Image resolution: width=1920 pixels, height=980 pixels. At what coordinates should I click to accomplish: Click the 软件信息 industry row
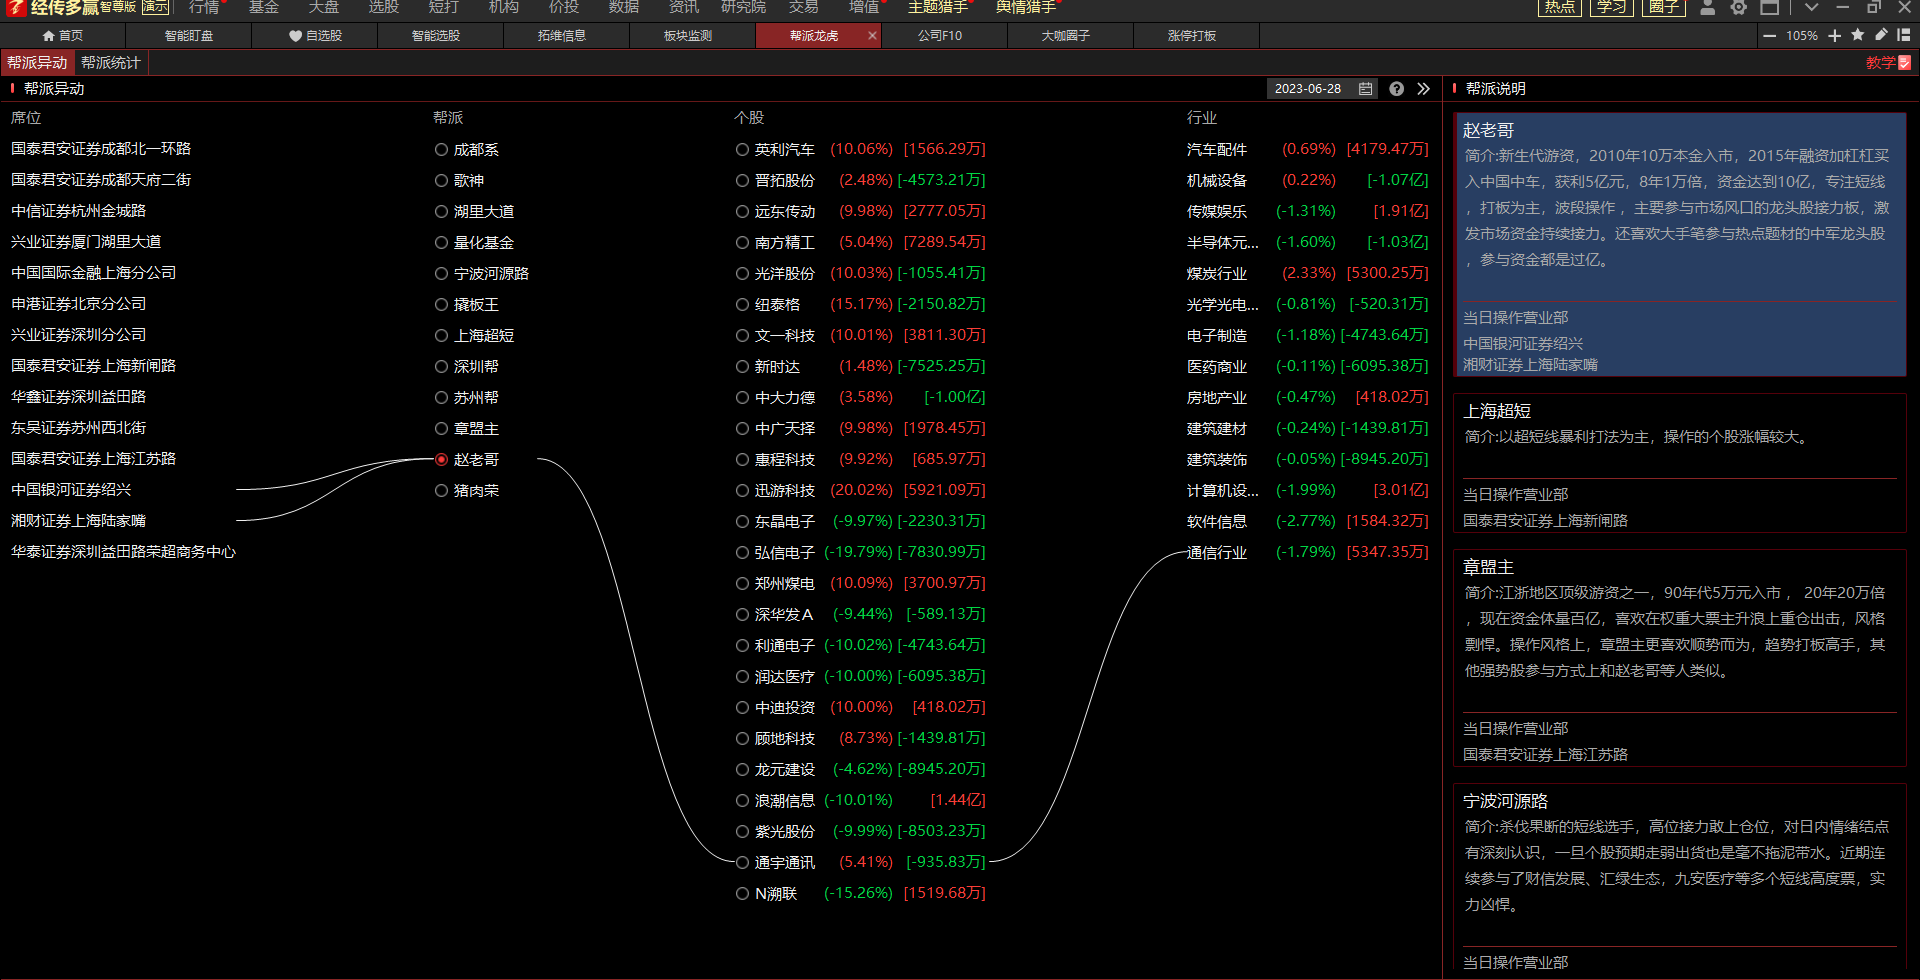pos(1307,521)
